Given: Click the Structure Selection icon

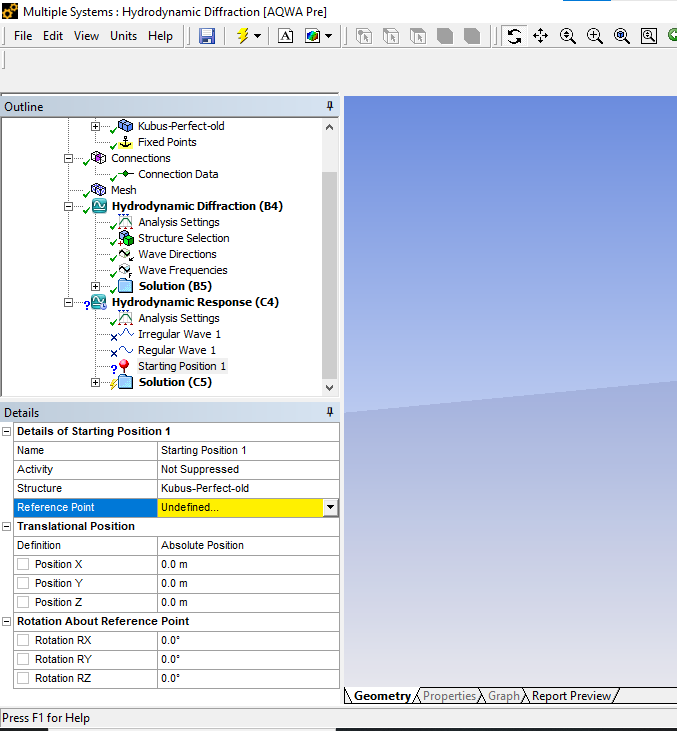Looking at the screenshot, I should point(126,238).
